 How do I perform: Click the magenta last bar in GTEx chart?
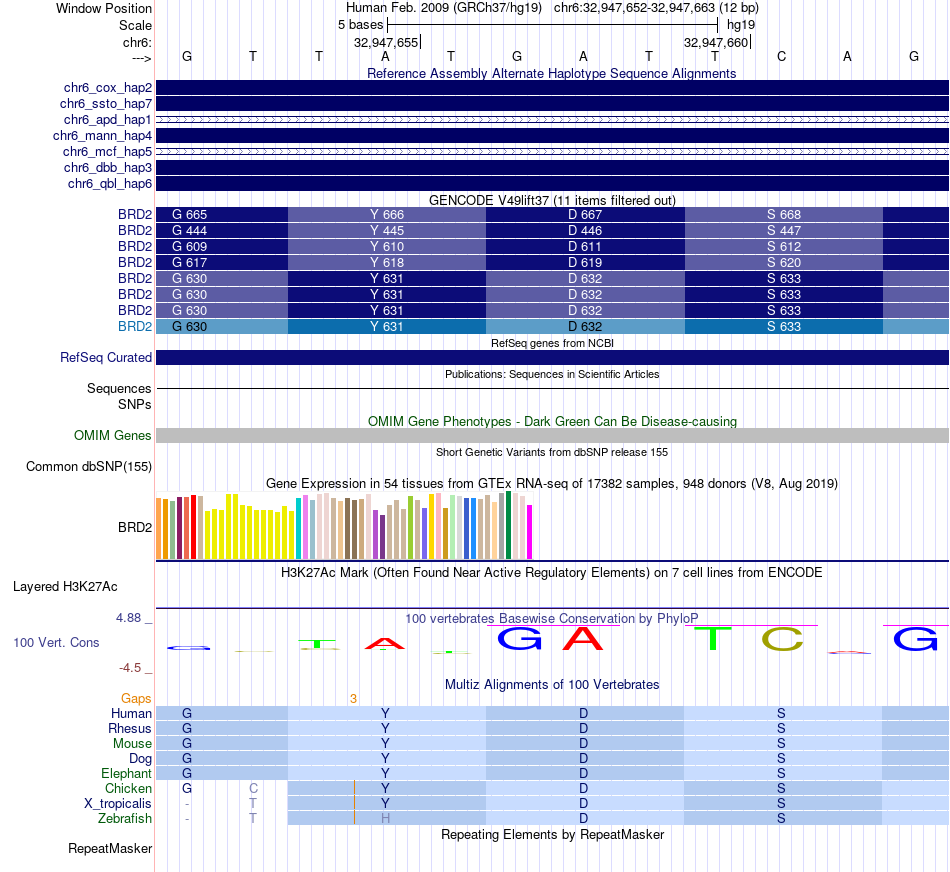point(530,531)
